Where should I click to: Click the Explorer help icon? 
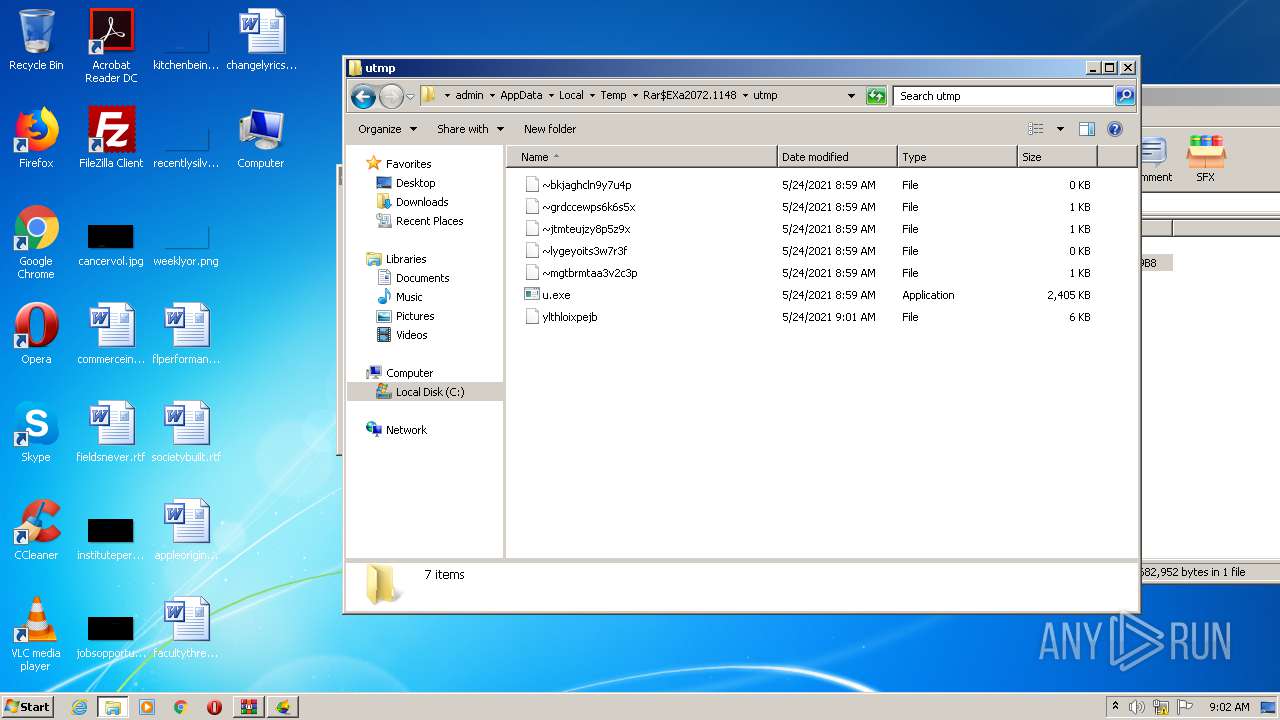point(1115,129)
